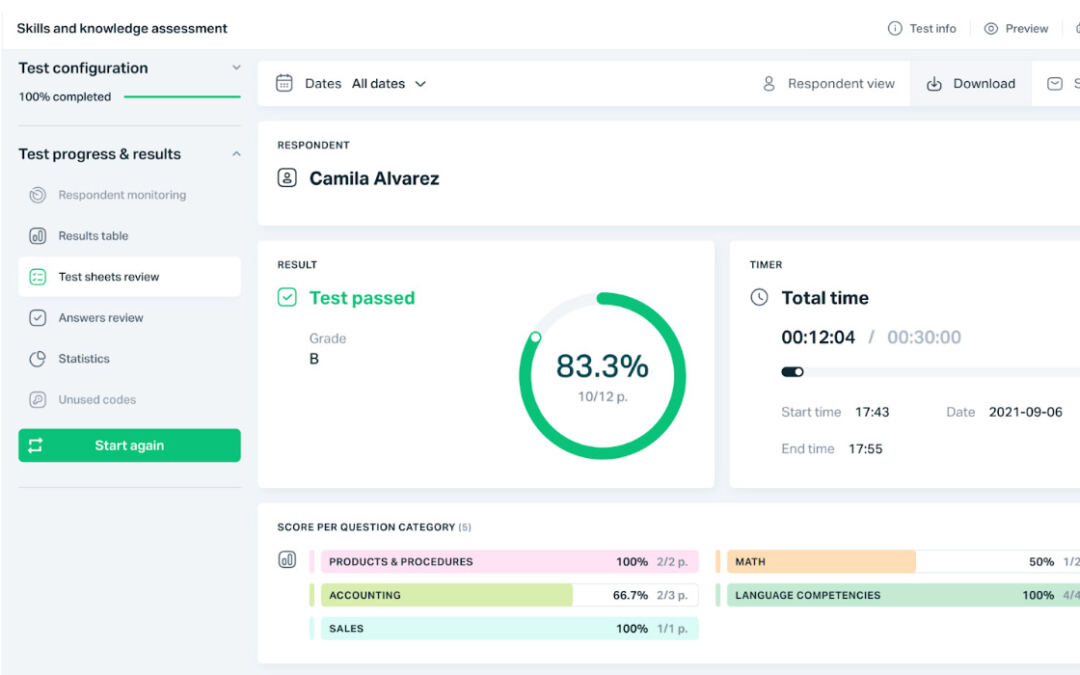Open Respondent monitoring in sidebar
The image size is (1080, 675).
[121, 195]
